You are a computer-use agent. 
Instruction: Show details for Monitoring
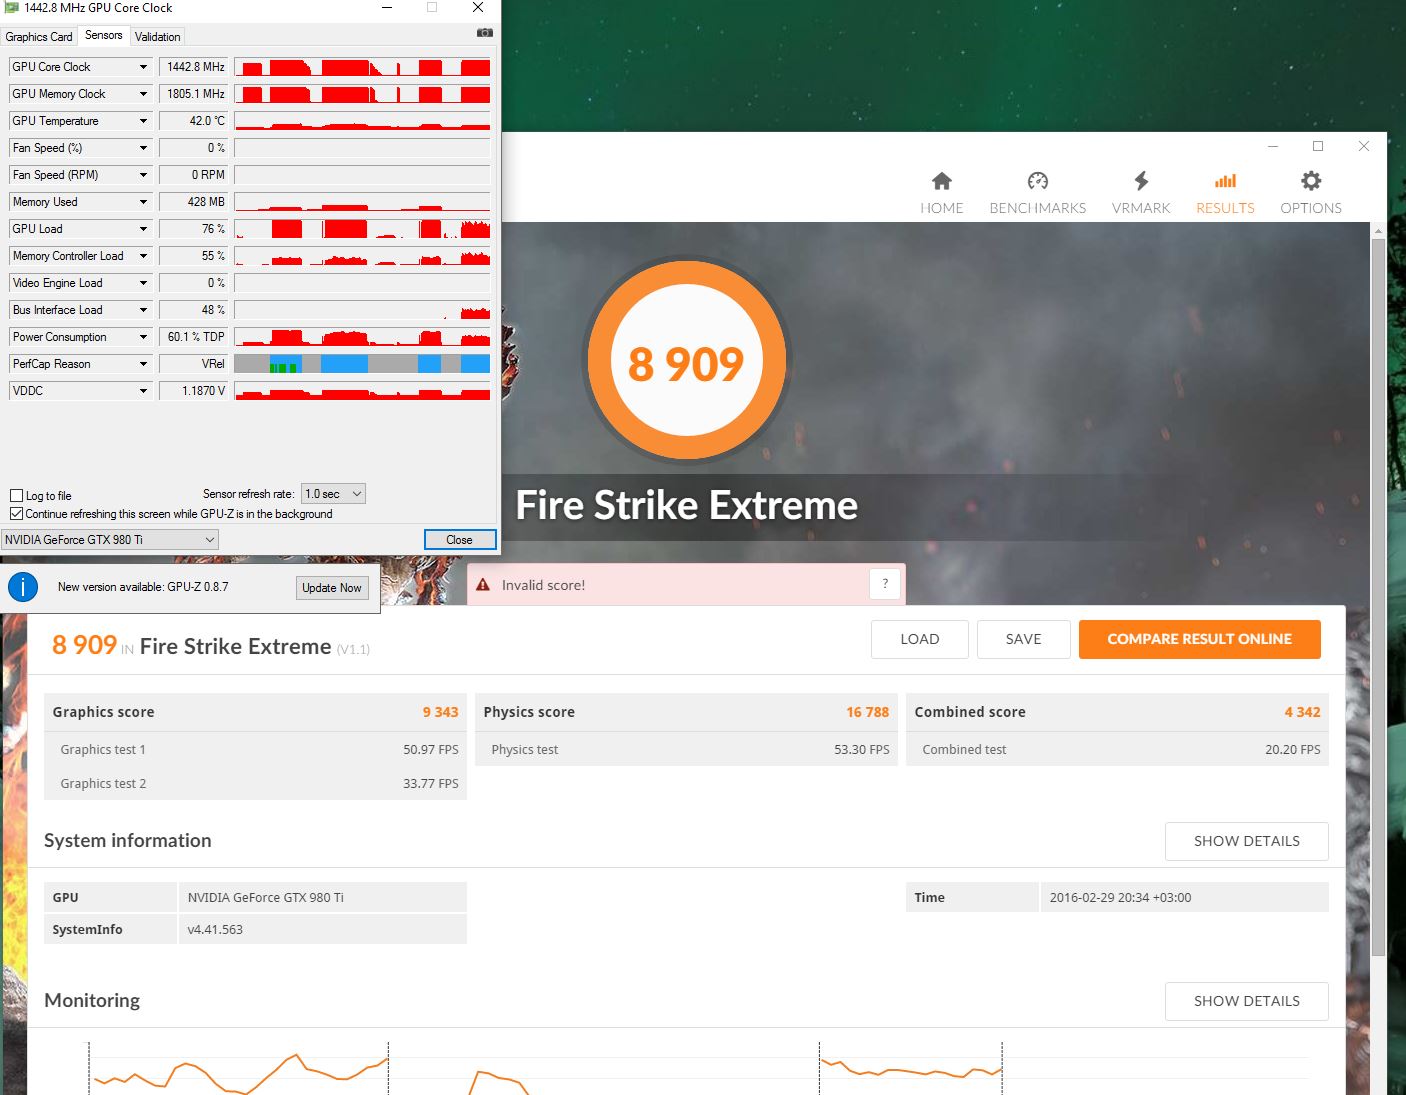click(1247, 1001)
